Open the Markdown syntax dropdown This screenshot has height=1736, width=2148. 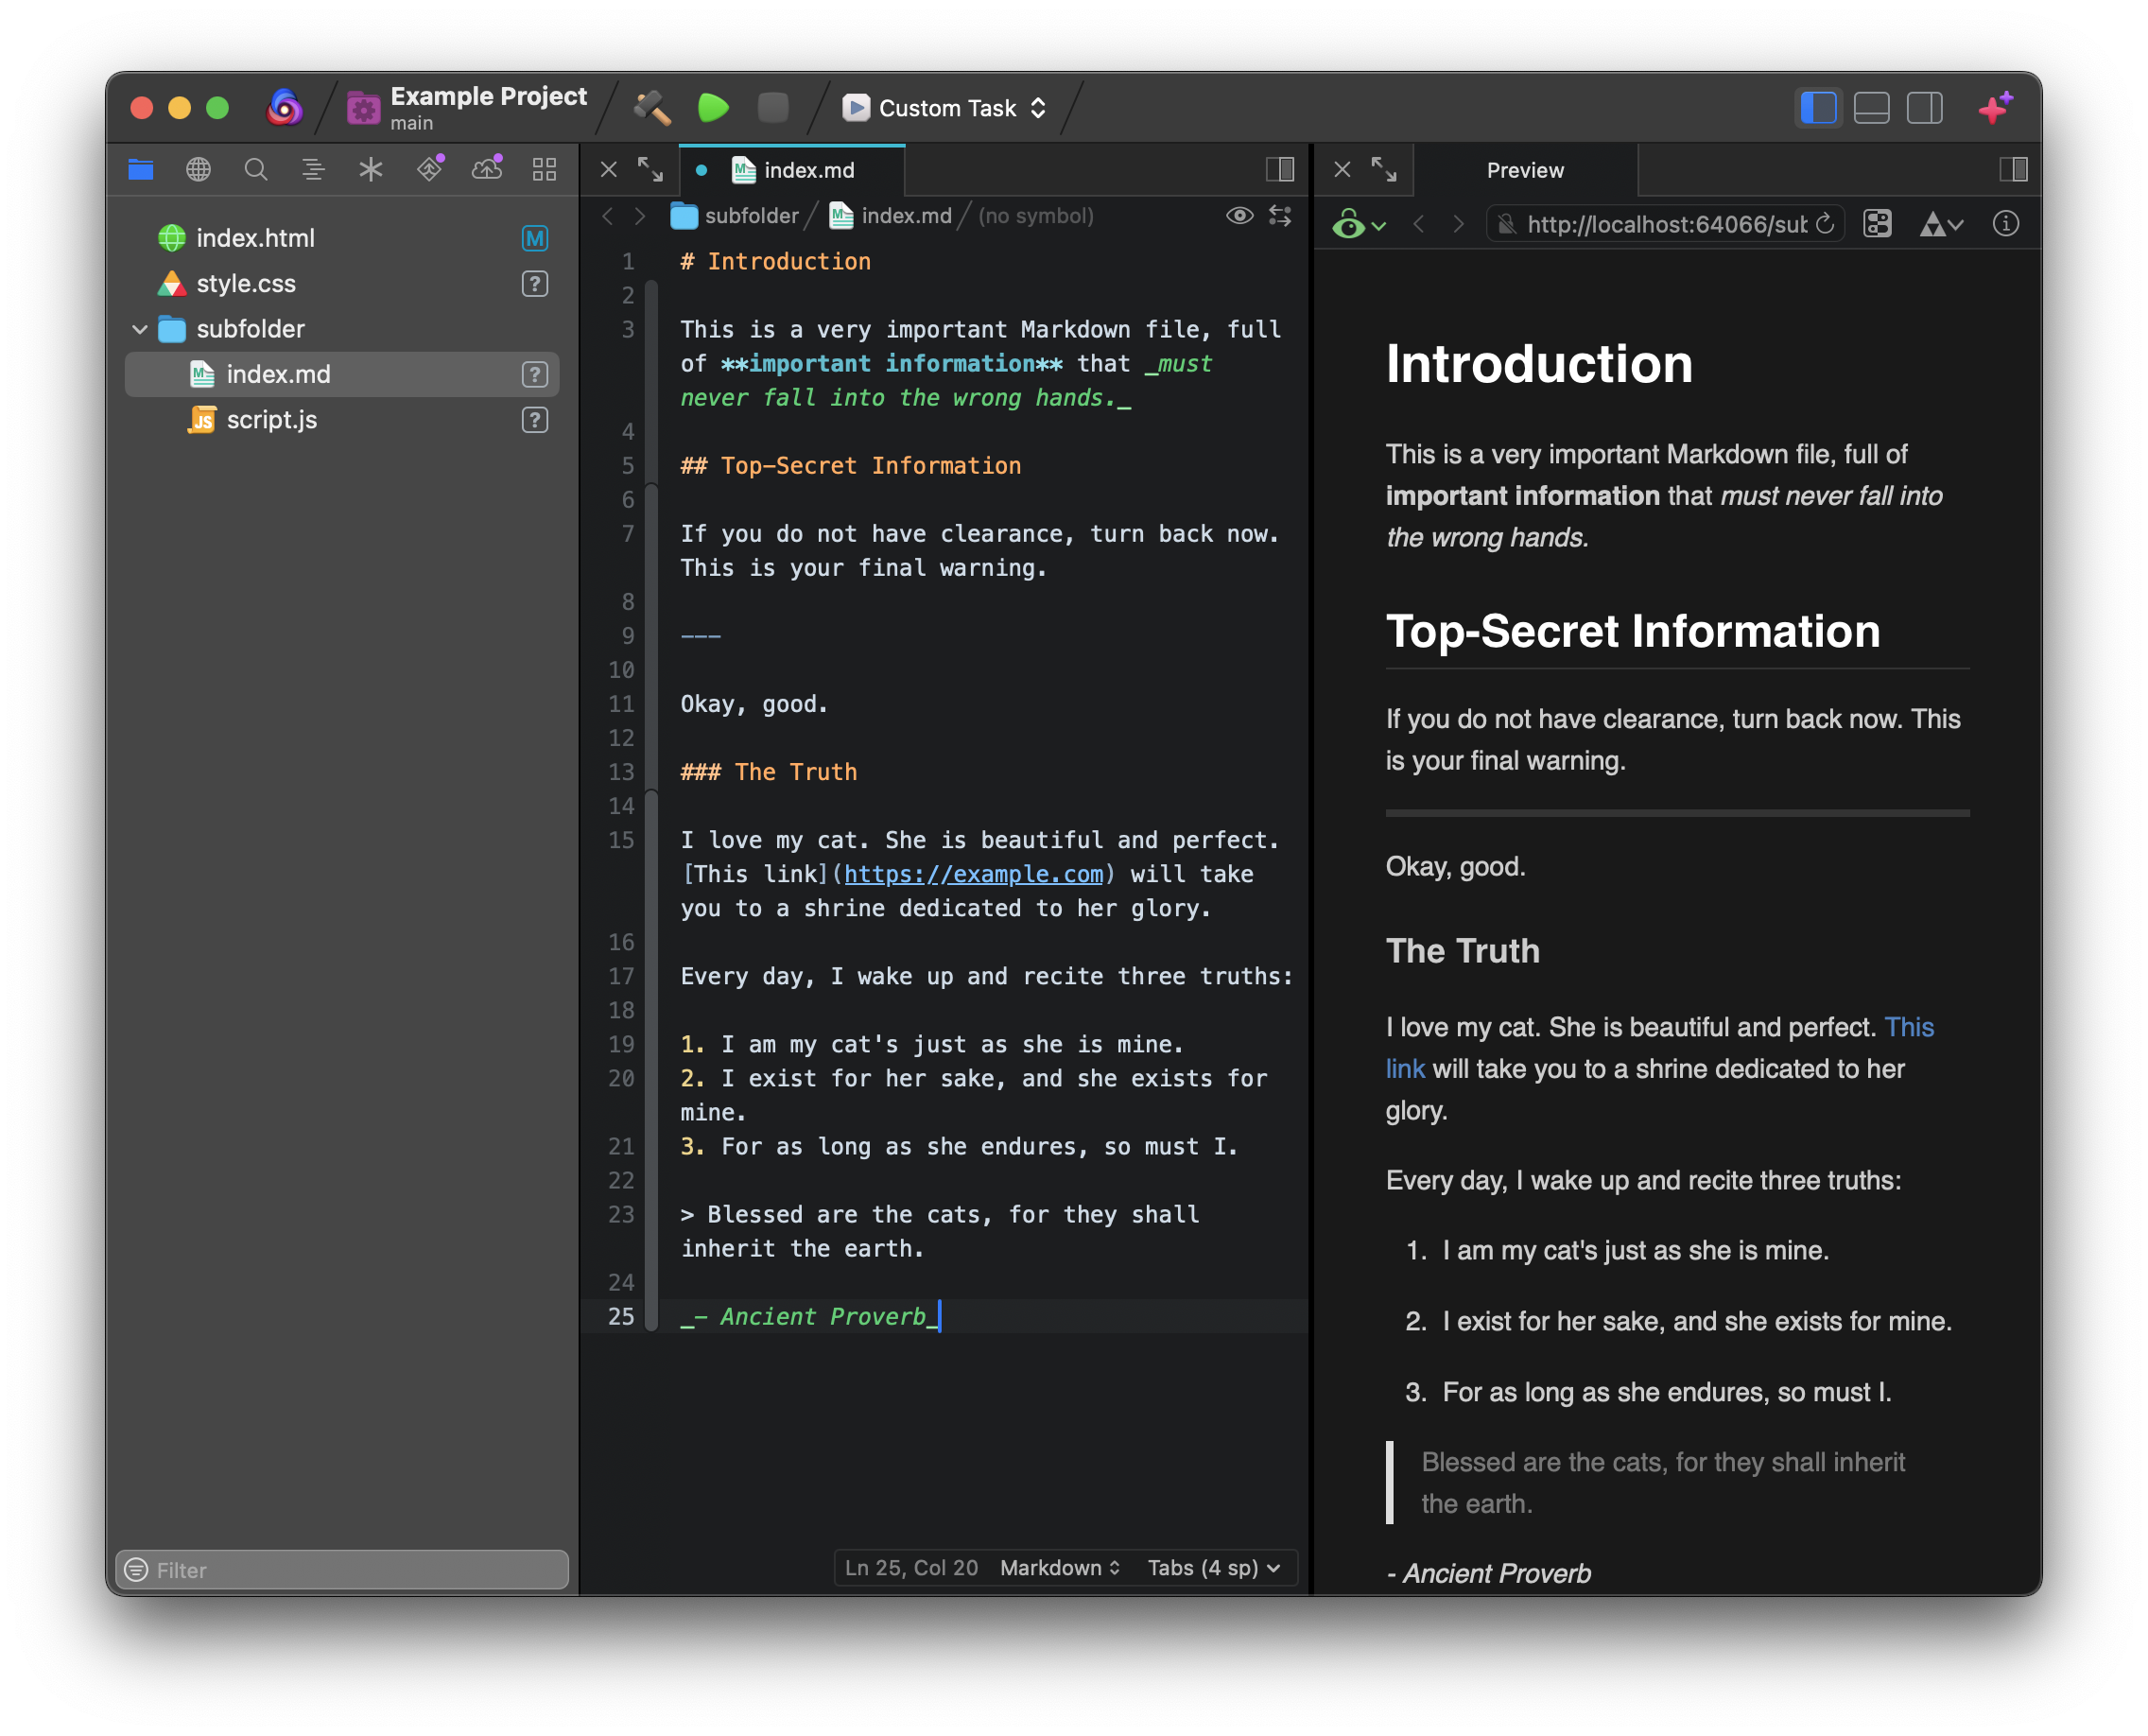point(1060,1567)
